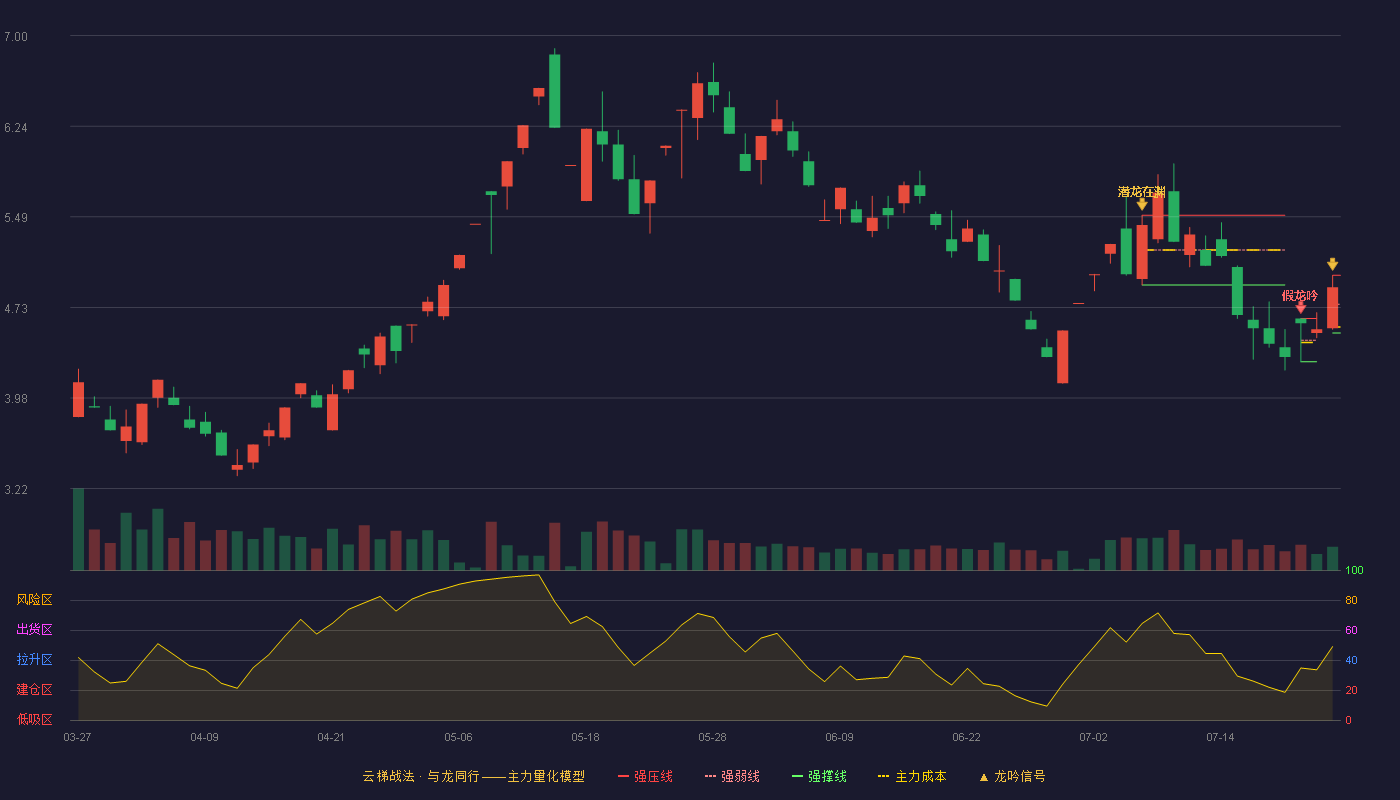Click the 05-18 date label
Image resolution: width=1400 pixels, height=800 pixels.
pyautogui.click(x=585, y=737)
